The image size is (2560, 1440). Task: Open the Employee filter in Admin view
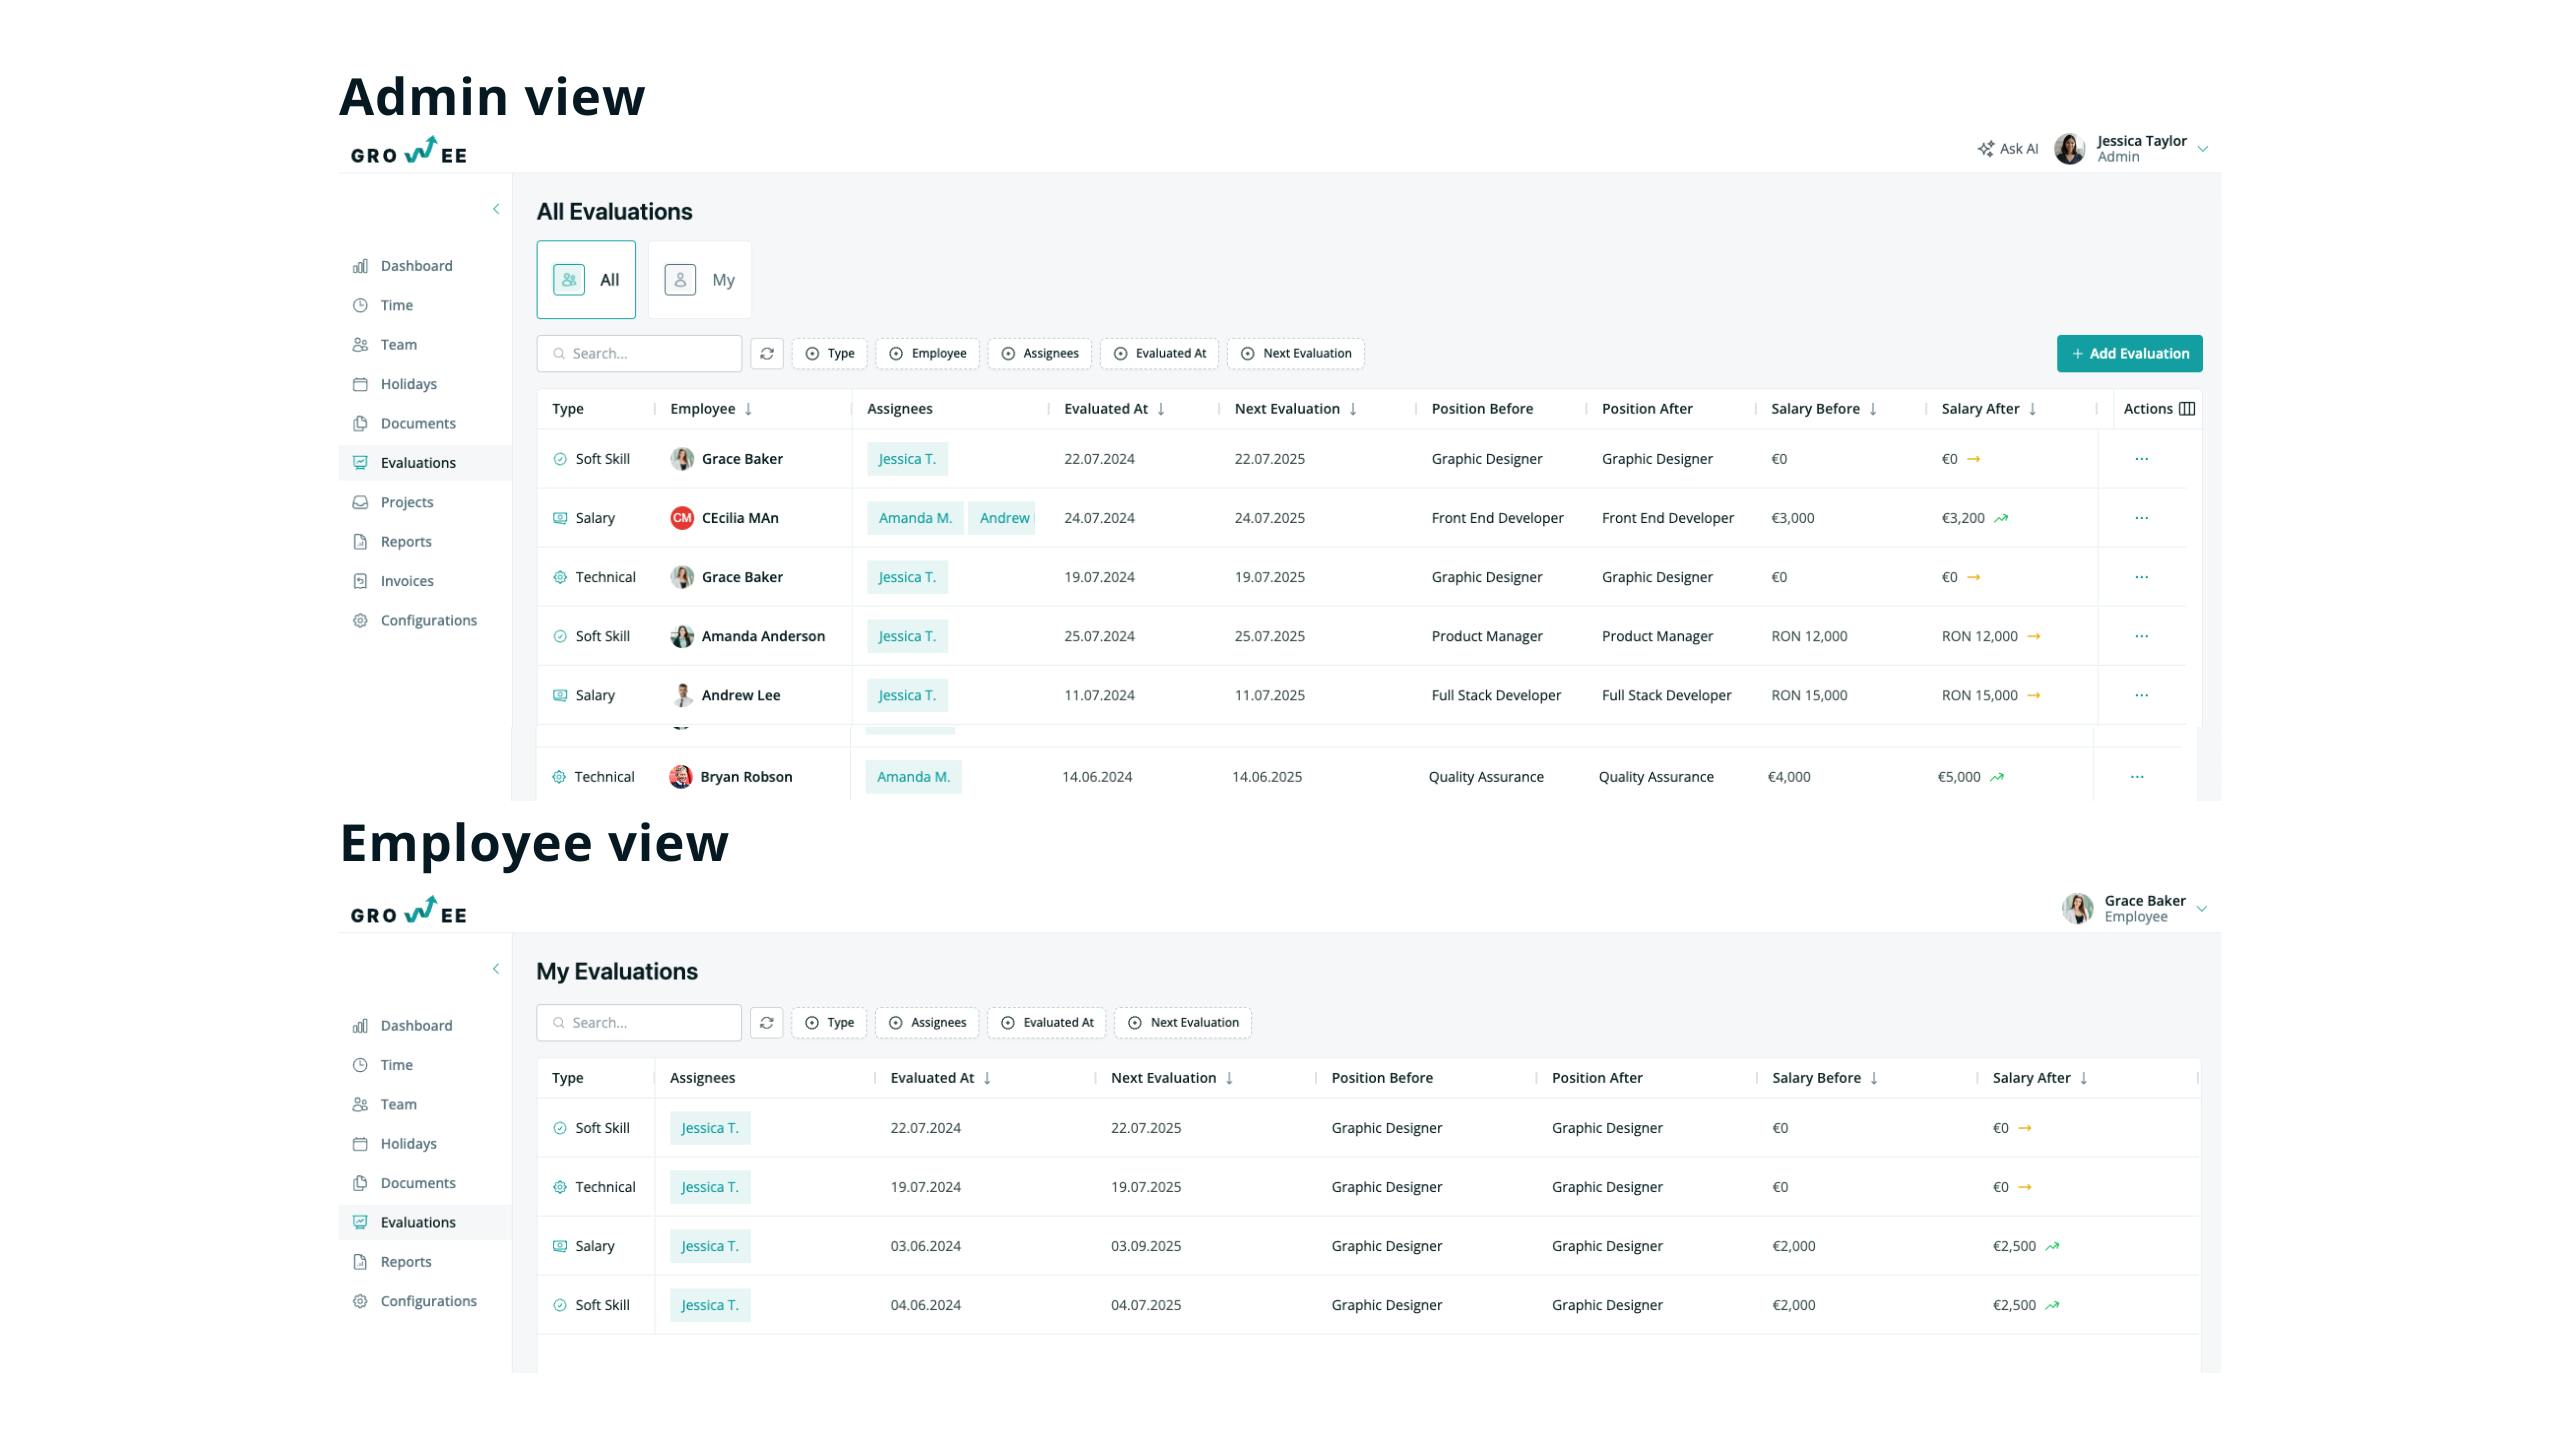click(928, 353)
